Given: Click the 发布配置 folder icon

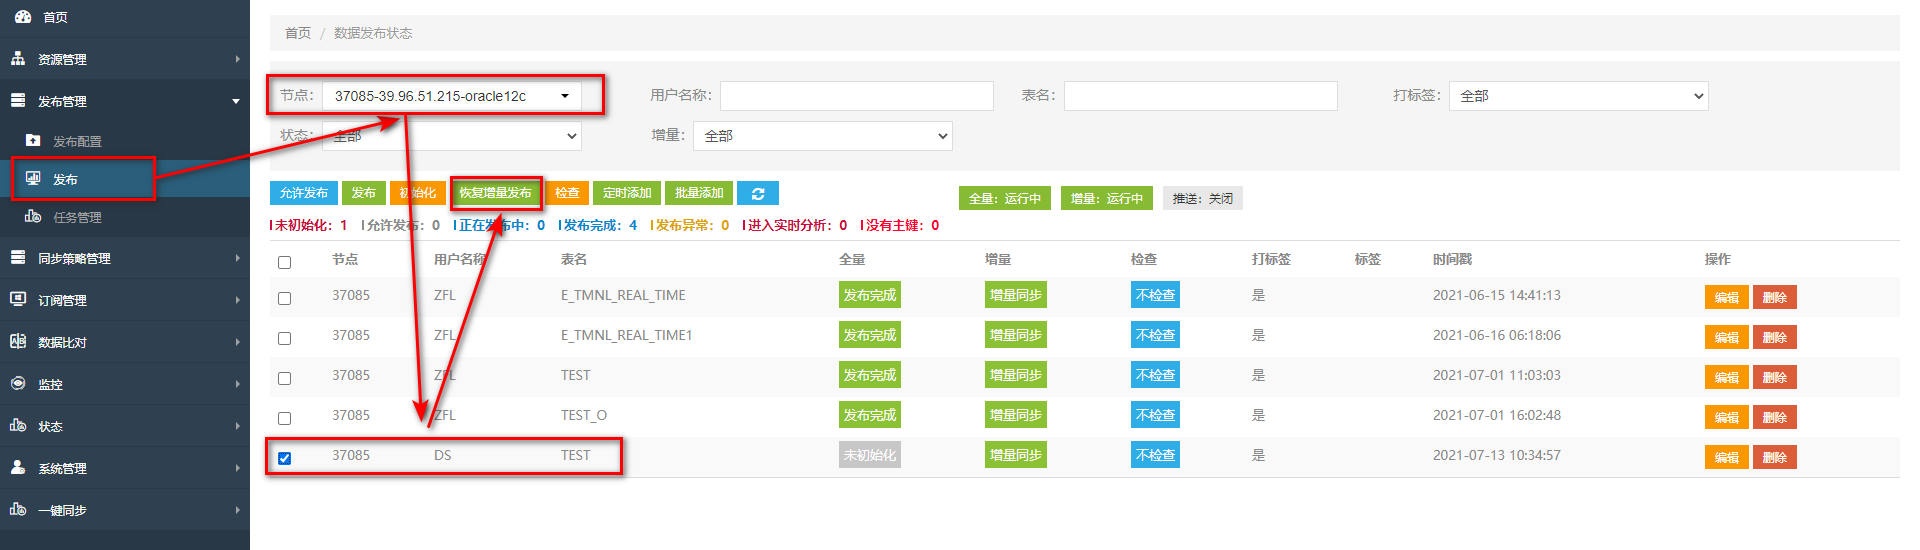Looking at the screenshot, I should [x=33, y=141].
